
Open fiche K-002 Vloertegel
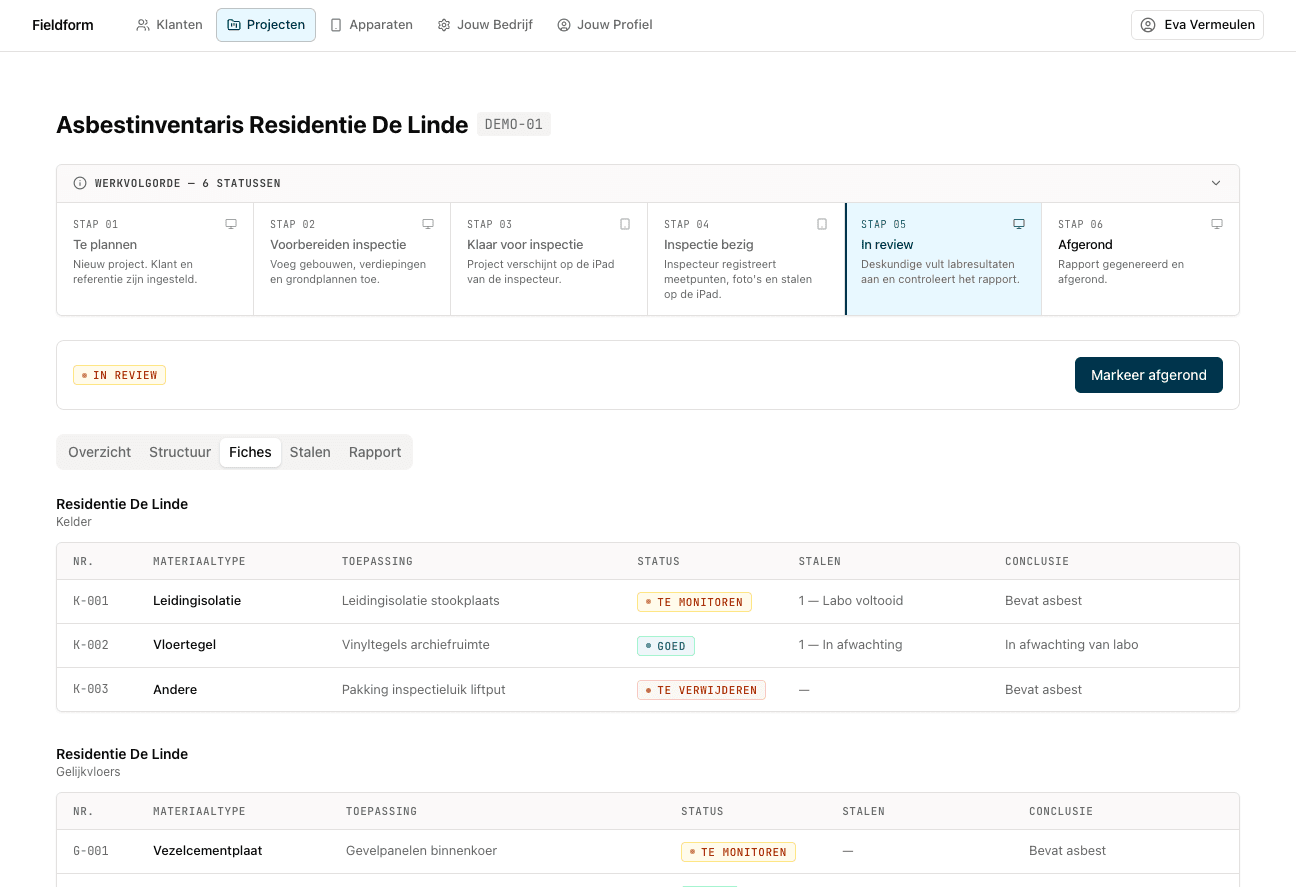(x=648, y=645)
